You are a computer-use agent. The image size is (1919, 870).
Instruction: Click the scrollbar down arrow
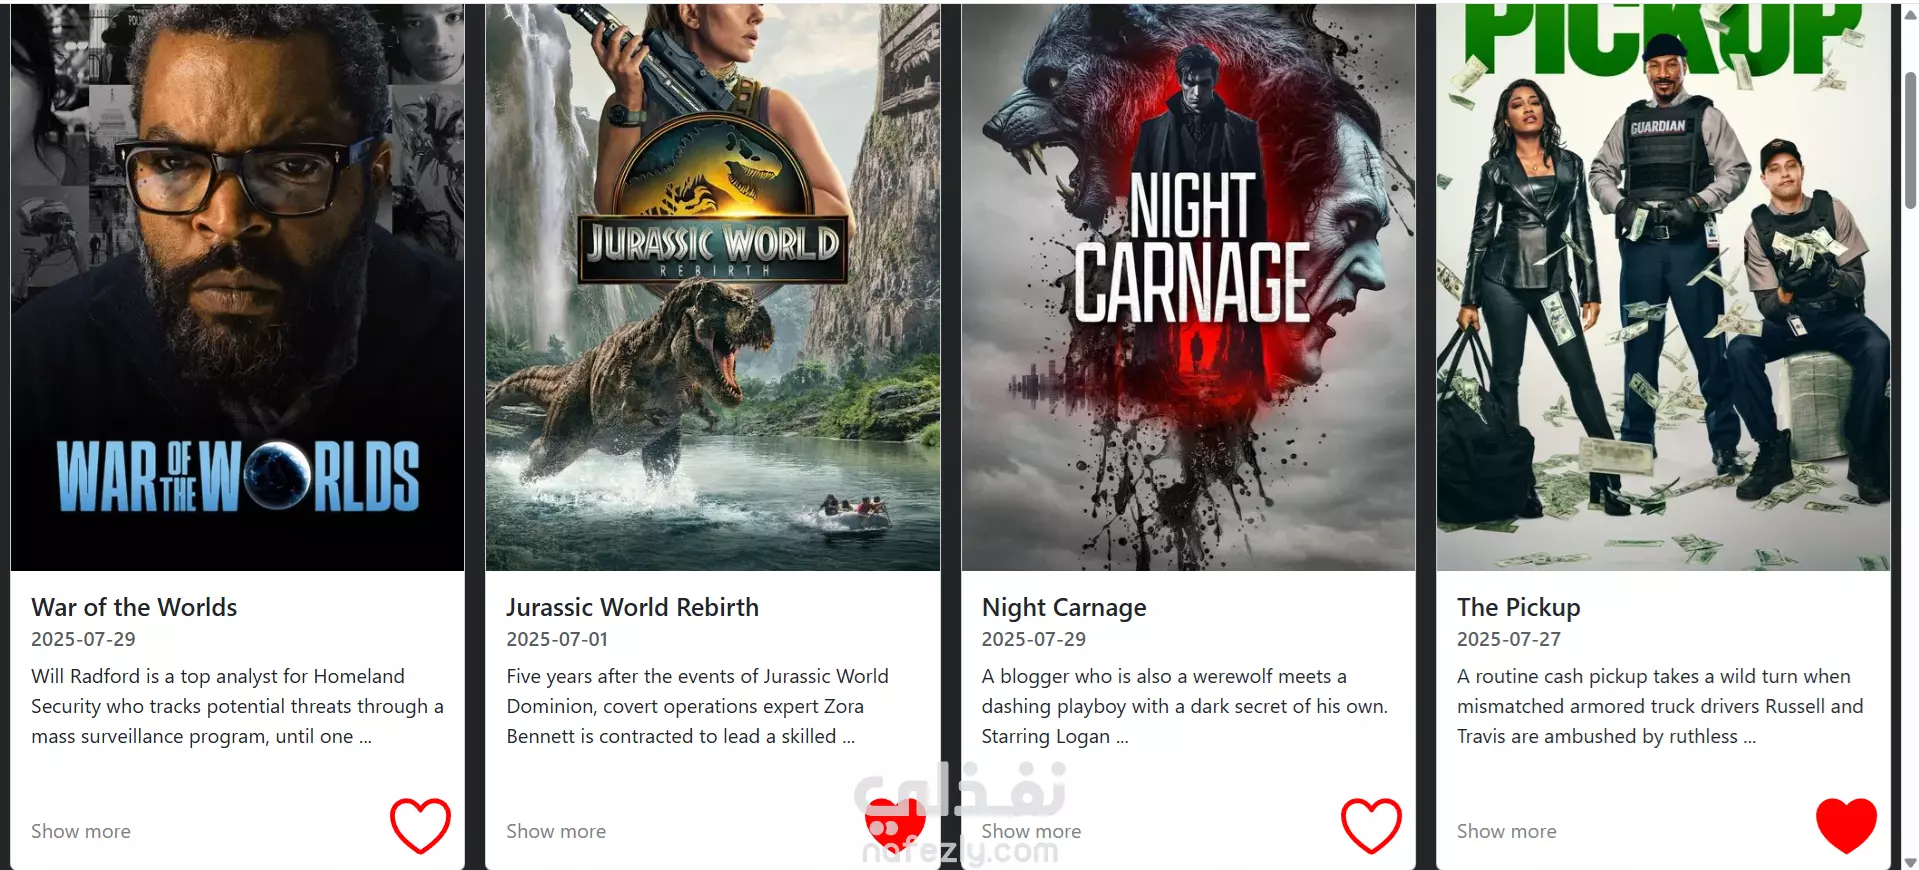point(1910,861)
